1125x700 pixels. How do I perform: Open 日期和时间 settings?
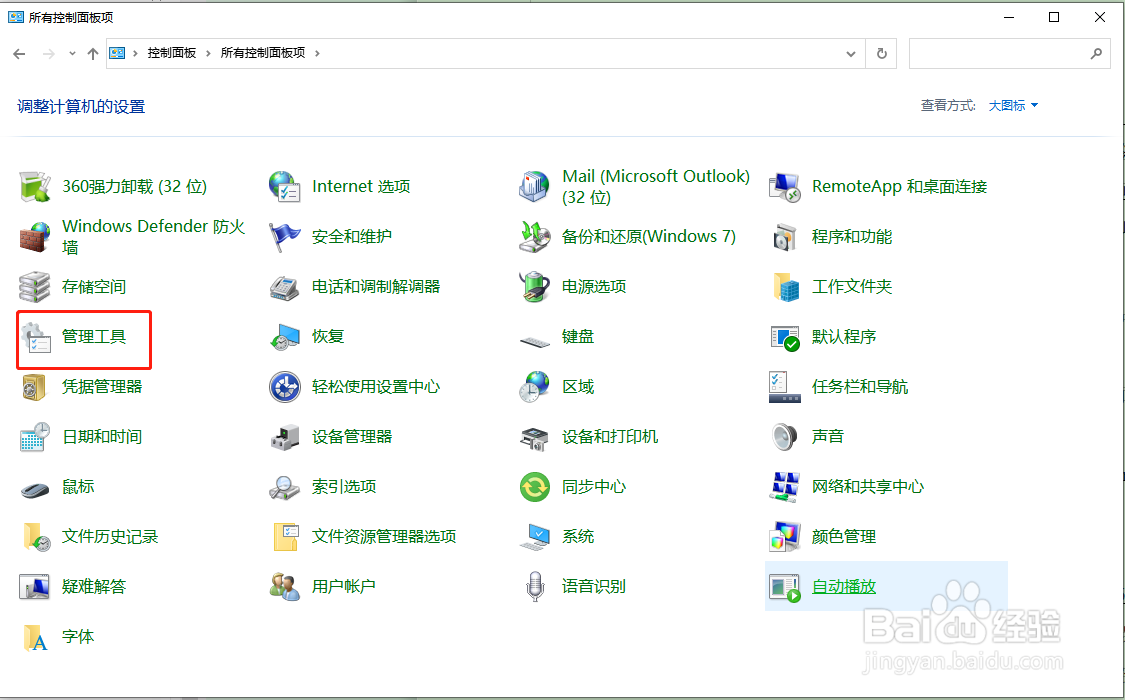103,437
